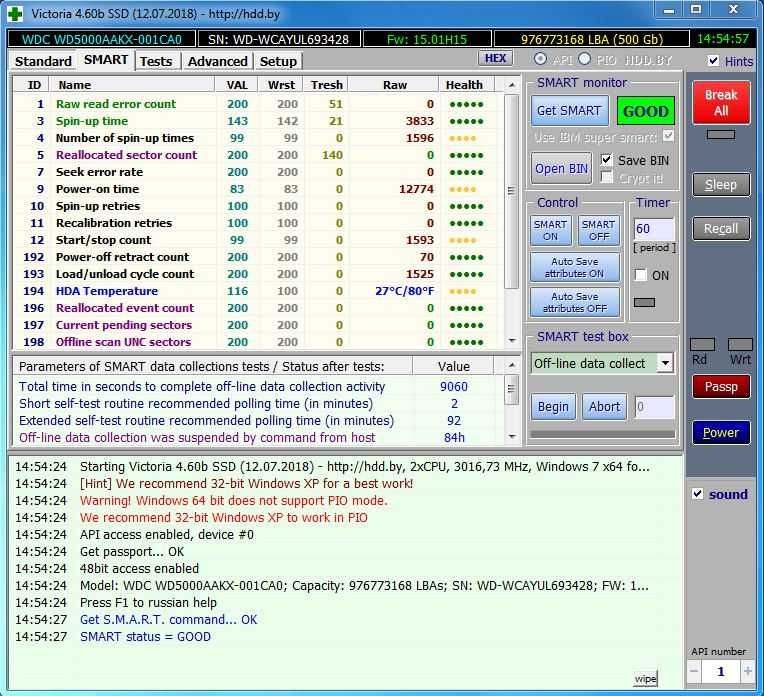Click the Open BIN button

pyautogui.click(x=561, y=169)
